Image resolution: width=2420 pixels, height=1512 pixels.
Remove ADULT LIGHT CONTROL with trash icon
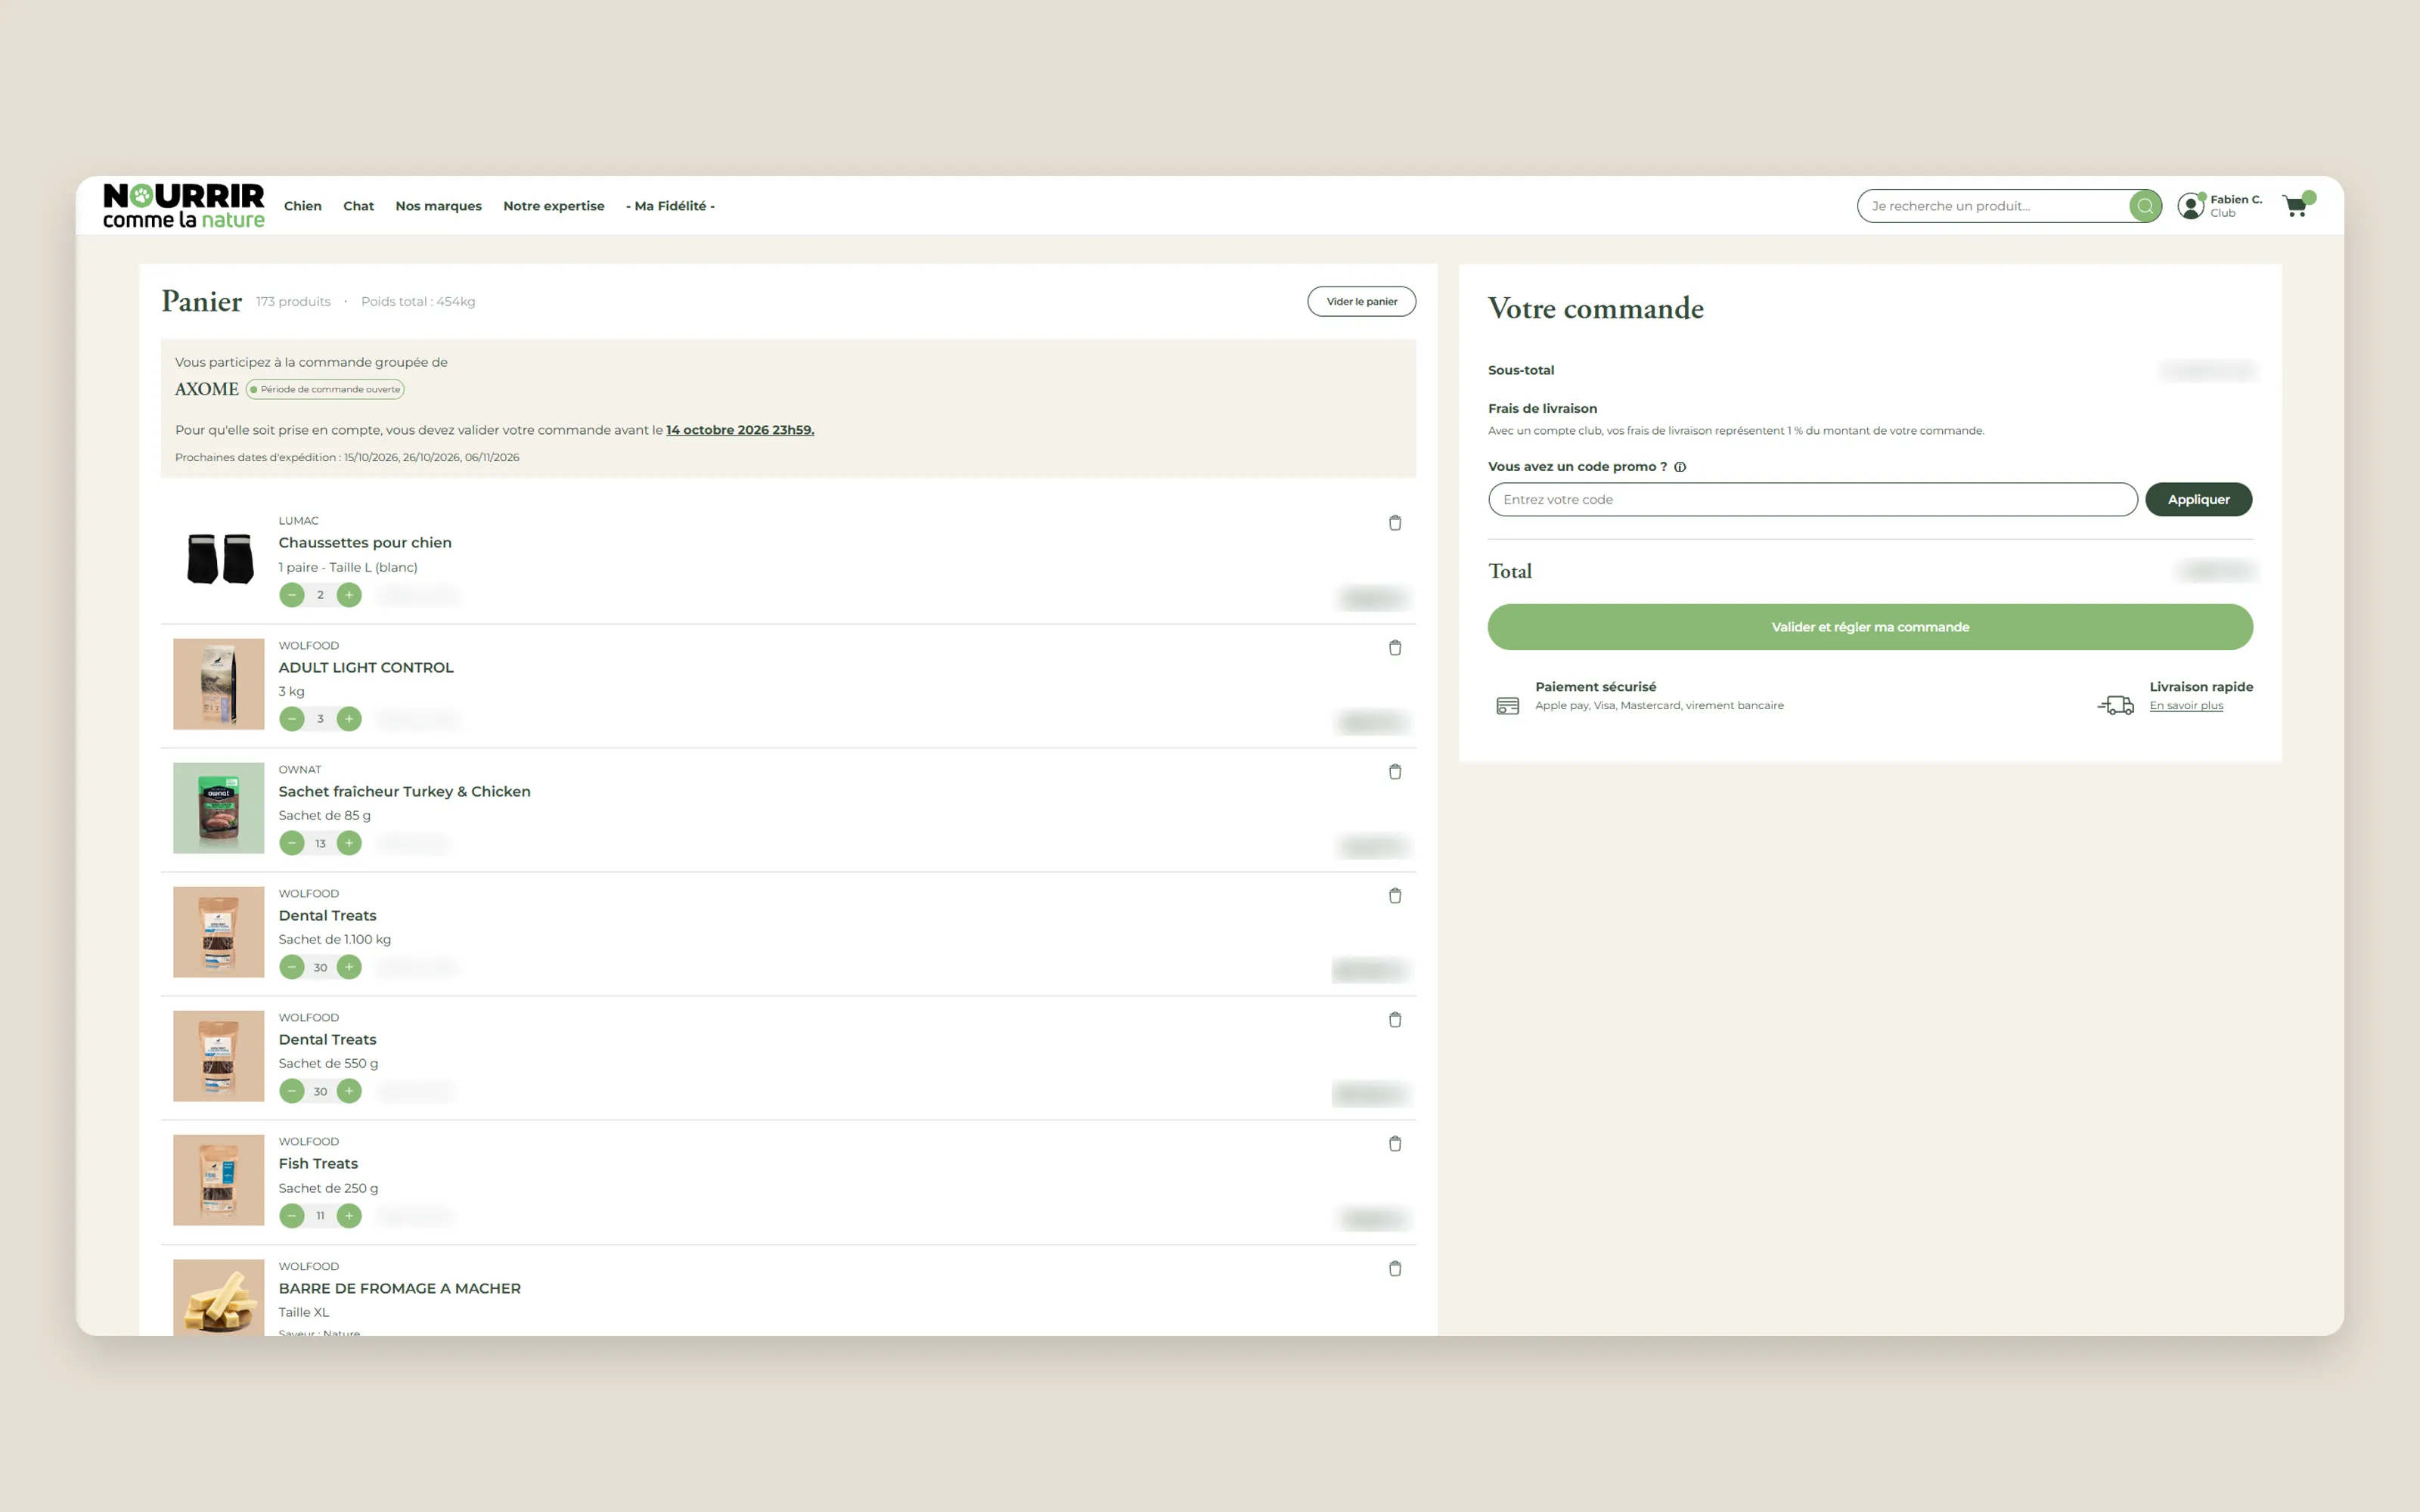point(1395,648)
